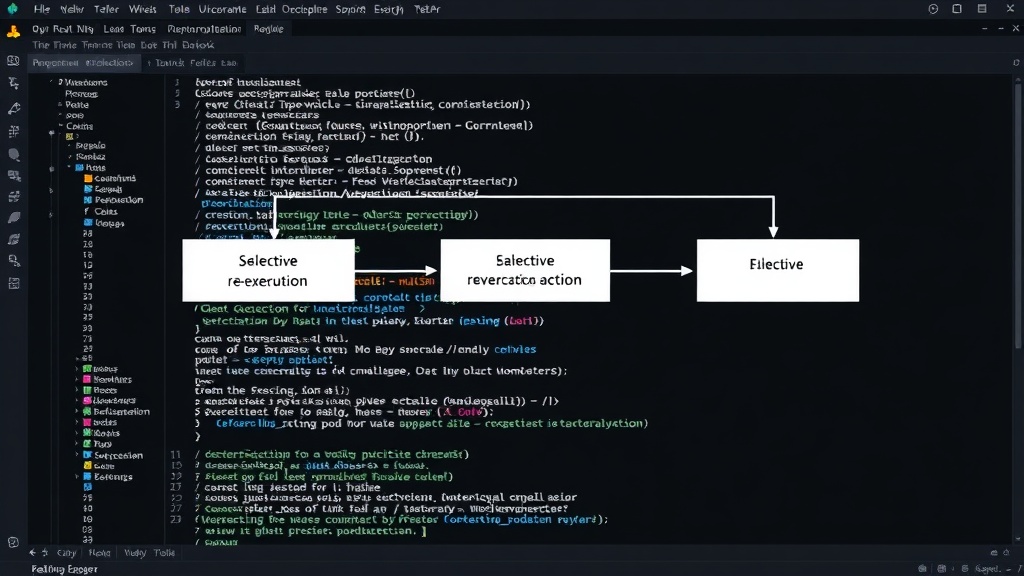1024x576 pixels.
Task: Expand the Nonifities tree node
Action: (x=77, y=379)
